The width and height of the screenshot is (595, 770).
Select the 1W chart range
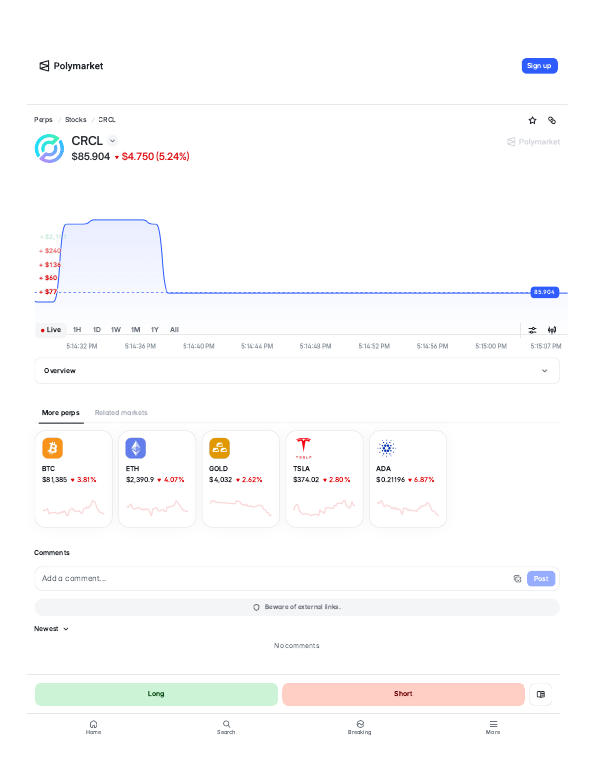point(116,330)
